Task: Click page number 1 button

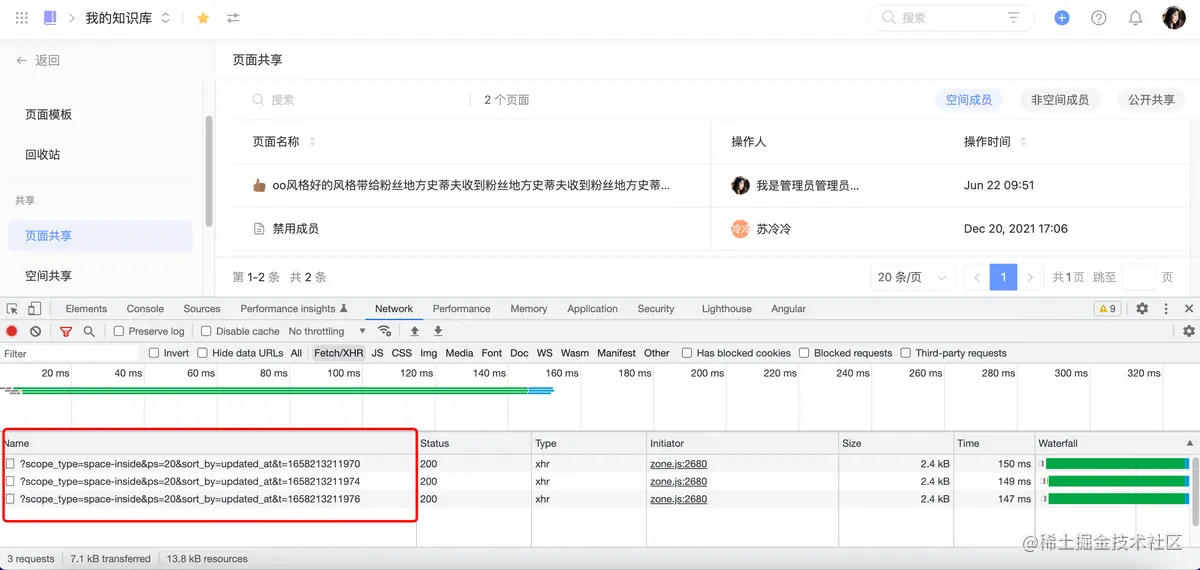Action: [1003, 277]
